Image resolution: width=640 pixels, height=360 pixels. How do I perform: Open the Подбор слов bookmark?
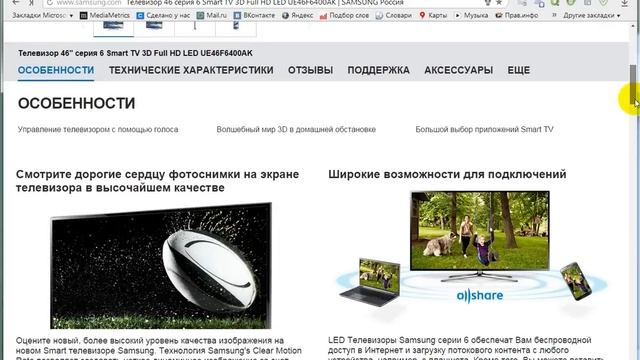pyautogui.click(x=344, y=16)
